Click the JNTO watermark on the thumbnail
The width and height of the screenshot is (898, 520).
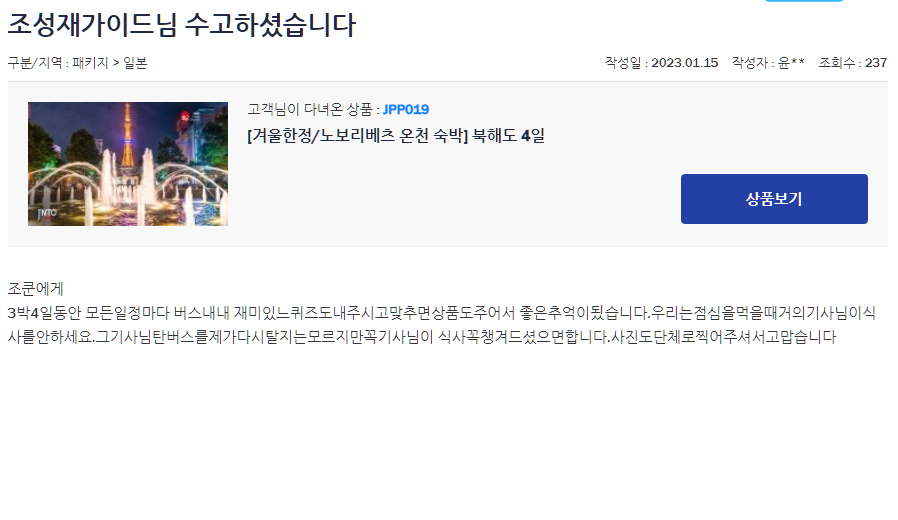pyautogui.click(x=48, y=213)
